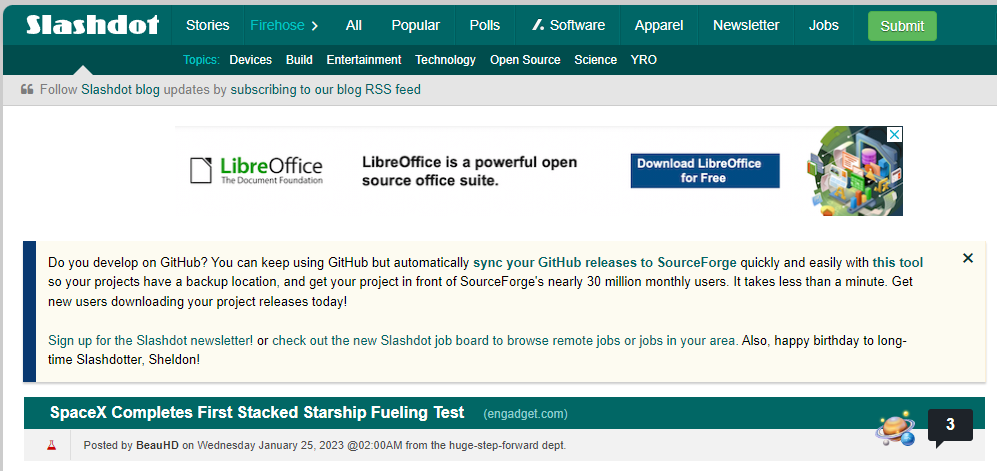
Task: Open sync your GitHub releases to SourceForge
Action: tap(605, 263)
